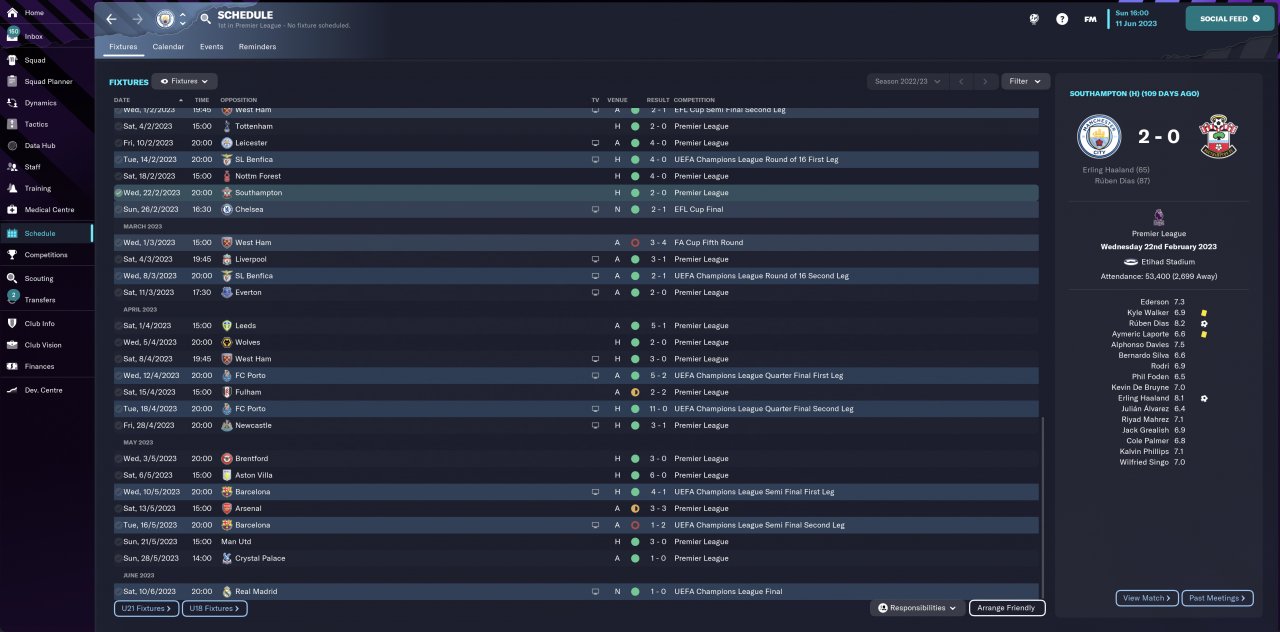Open the Responsibilities dropdown

pos(917,608)
